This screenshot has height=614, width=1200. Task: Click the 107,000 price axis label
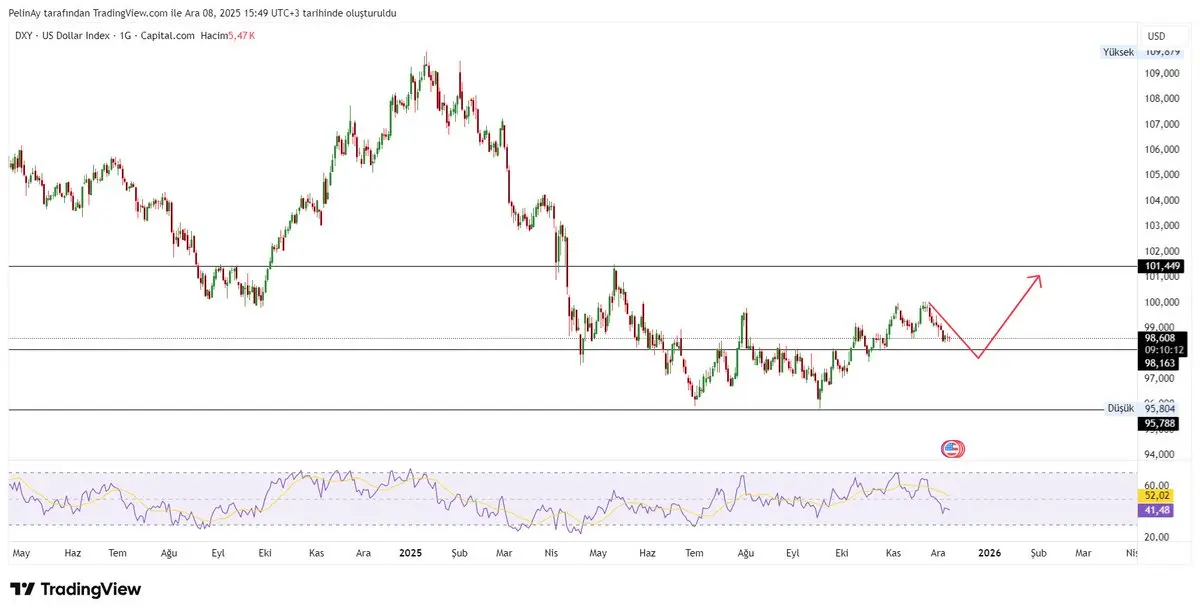(1163, 125)
